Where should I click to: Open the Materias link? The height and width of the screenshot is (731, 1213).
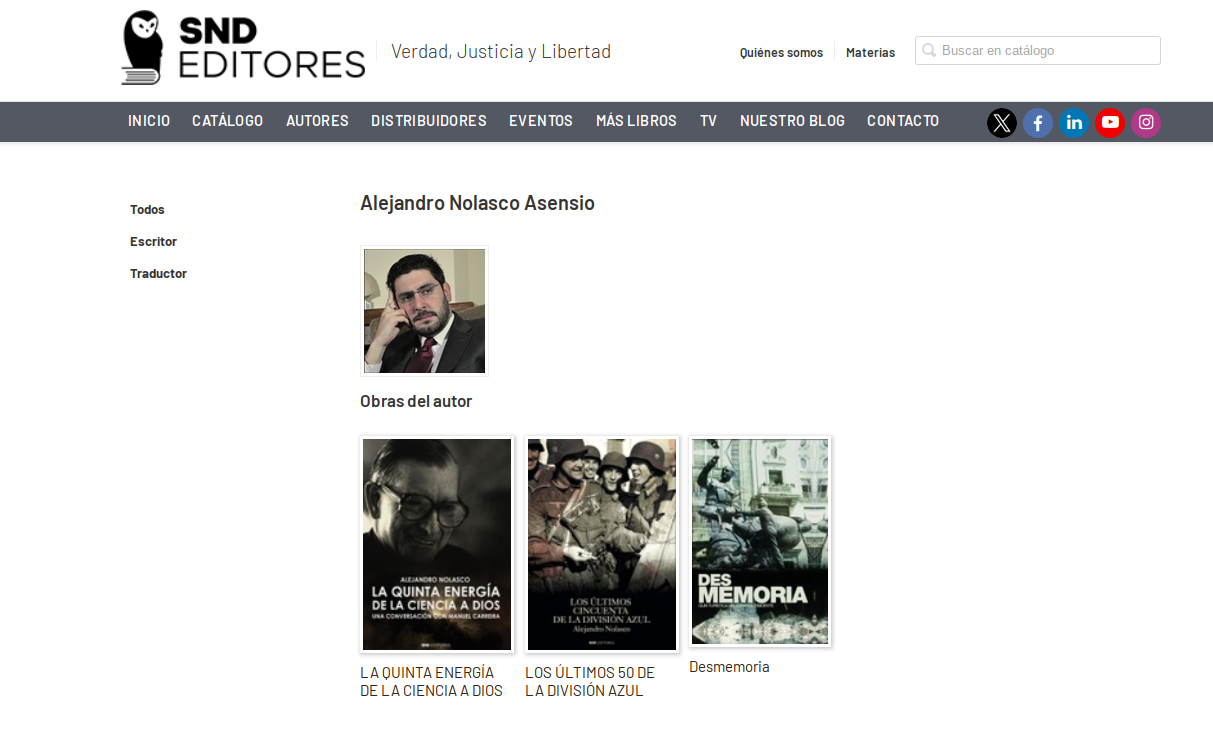[870, 53]
